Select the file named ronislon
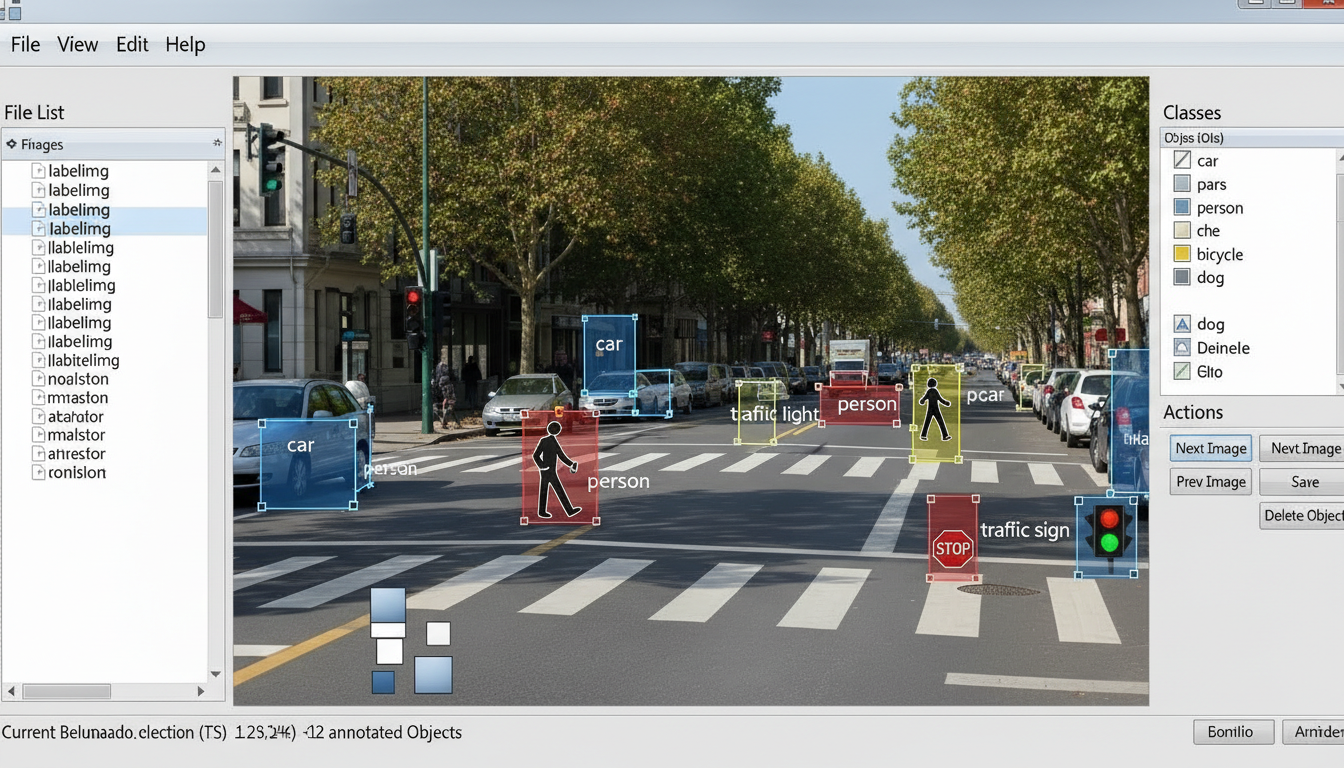1344x768 pixels. [77, 473]
